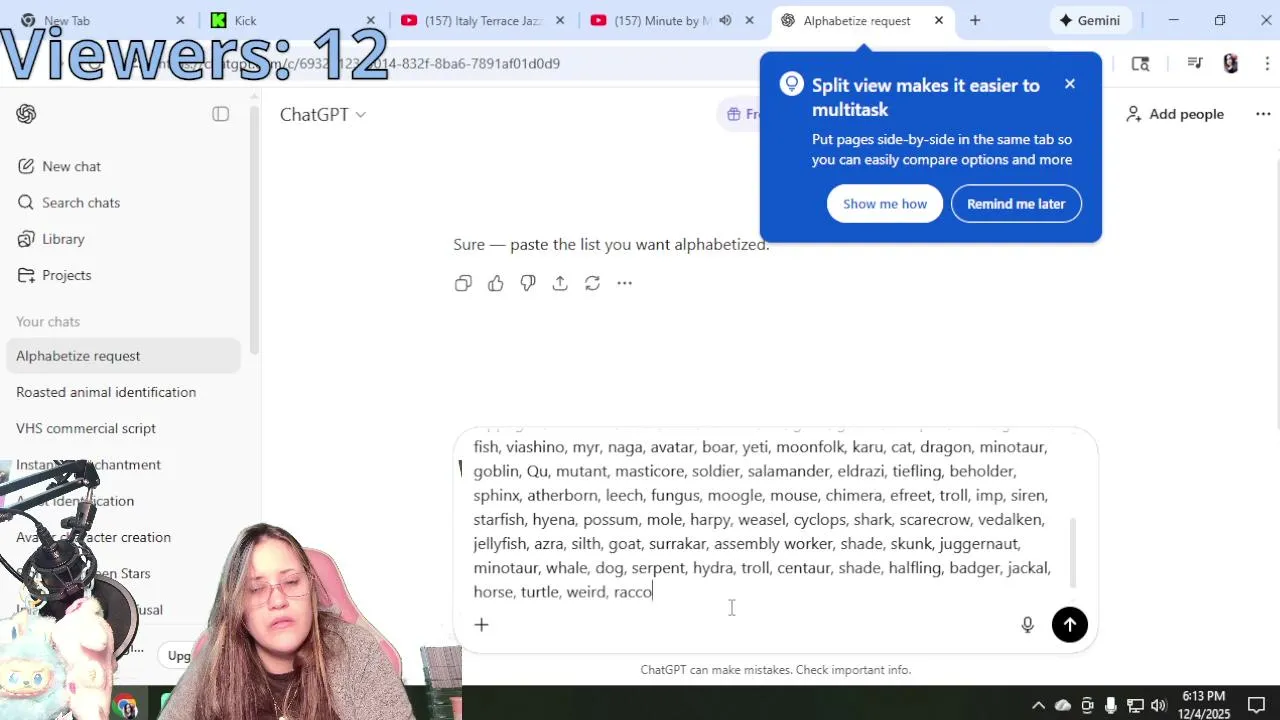Switch to the Kick browser tab

point(293,20)
